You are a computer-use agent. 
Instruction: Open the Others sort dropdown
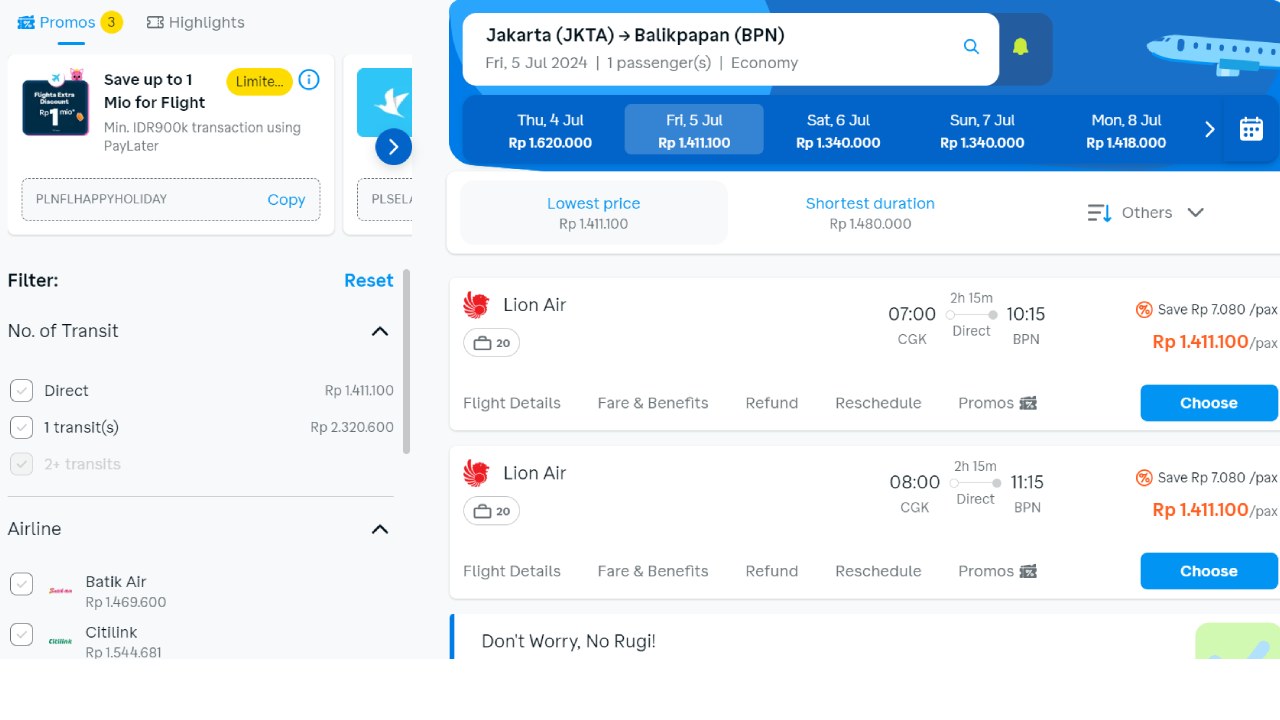(1146, 213)
